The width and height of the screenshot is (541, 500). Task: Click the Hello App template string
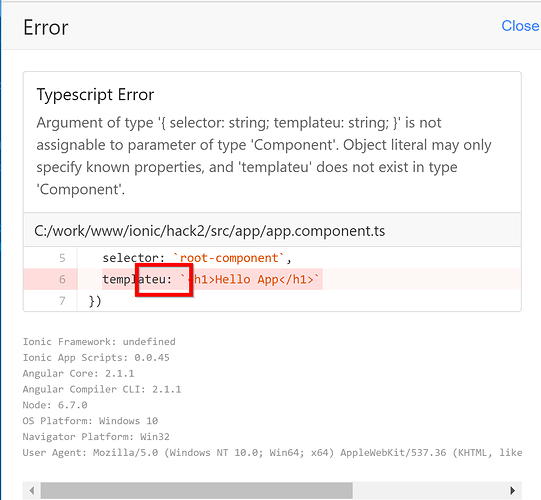250,279
